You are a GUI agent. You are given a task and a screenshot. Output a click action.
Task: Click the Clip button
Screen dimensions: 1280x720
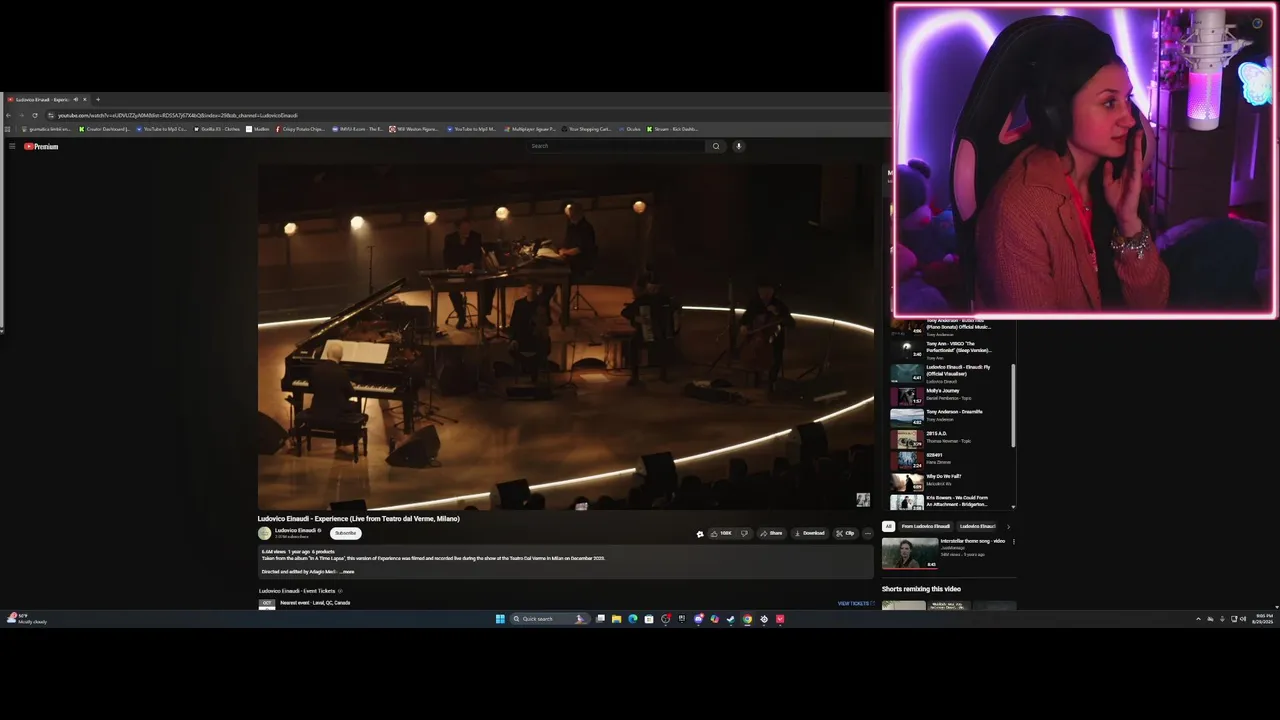[x=846, y=533]
